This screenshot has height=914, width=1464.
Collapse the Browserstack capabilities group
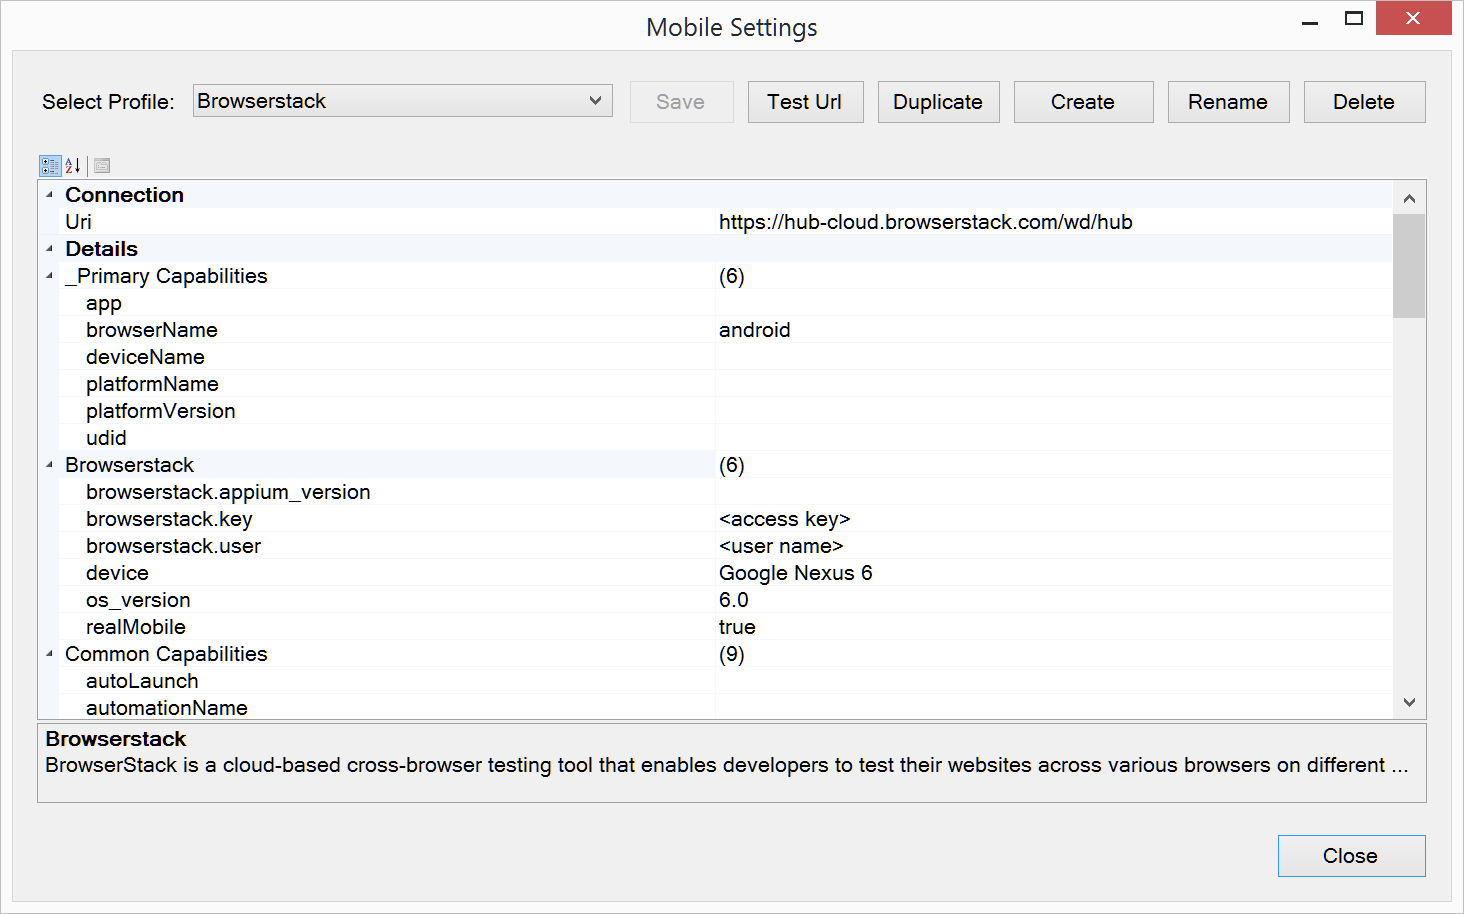point(49,465)
